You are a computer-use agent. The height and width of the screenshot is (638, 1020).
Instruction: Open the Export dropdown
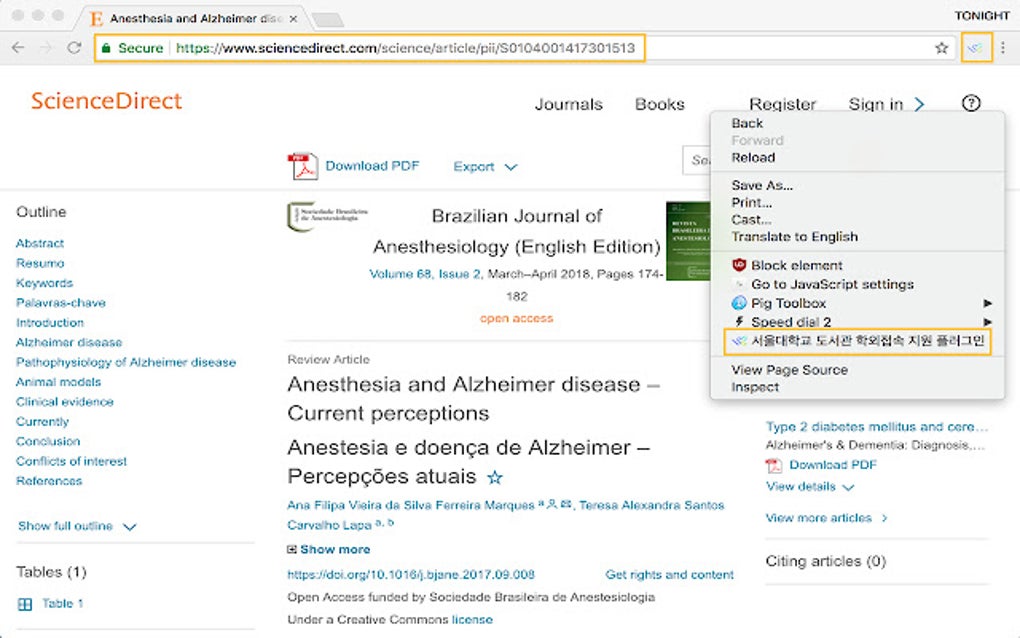(485, 167)
